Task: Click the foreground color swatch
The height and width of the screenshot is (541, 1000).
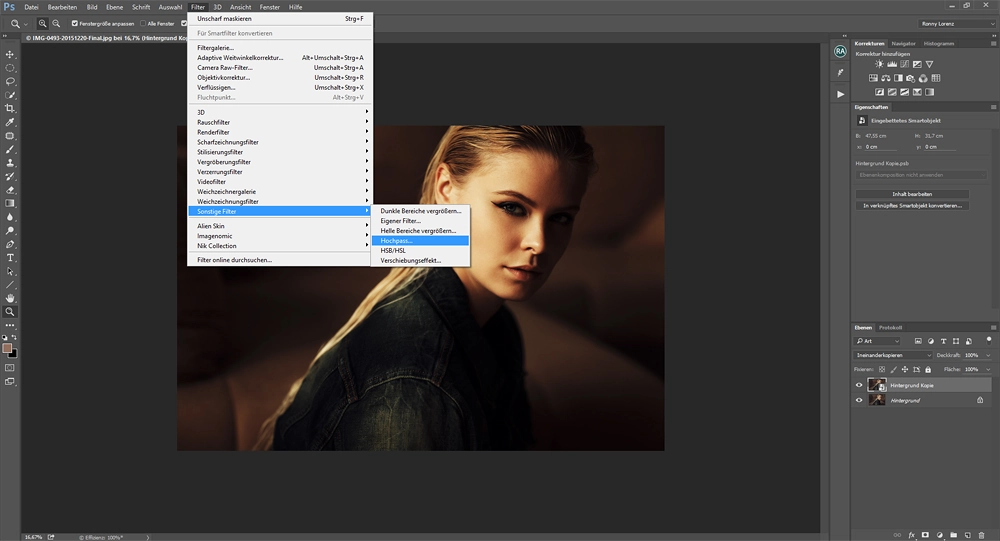Action: pos(7,348)
